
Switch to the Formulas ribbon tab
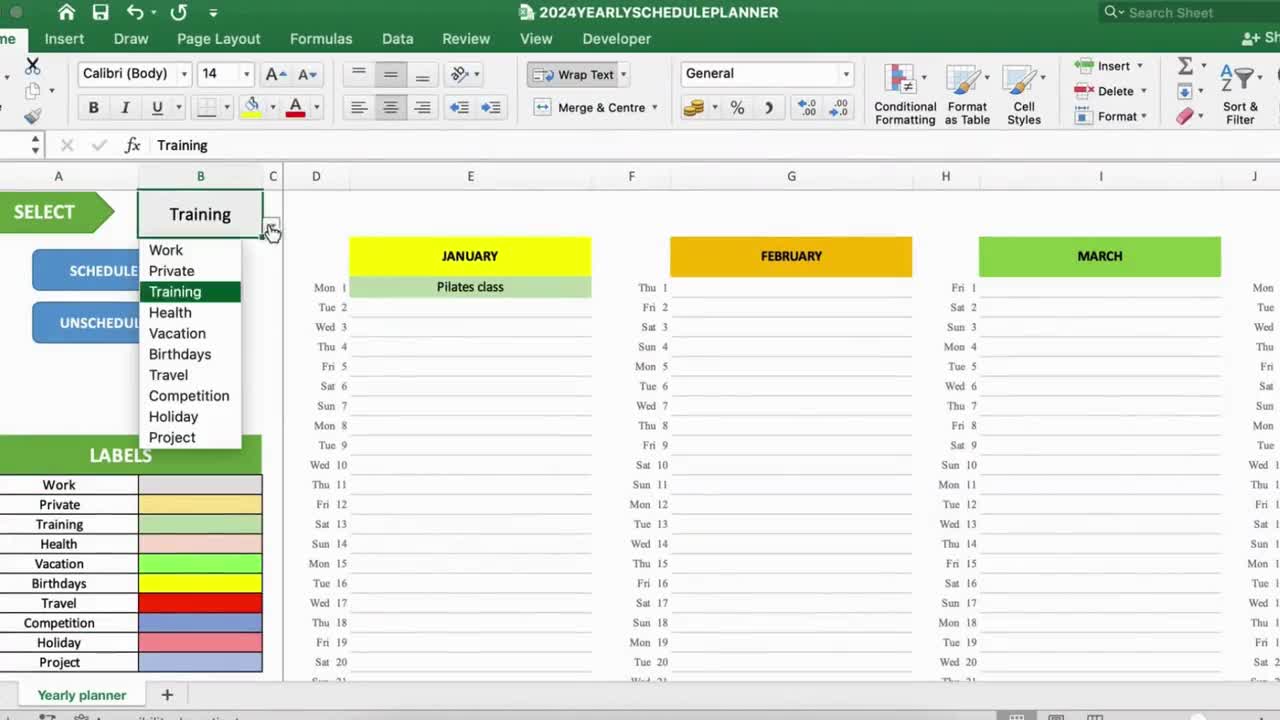pyautogui.click(x=321, y=38)
